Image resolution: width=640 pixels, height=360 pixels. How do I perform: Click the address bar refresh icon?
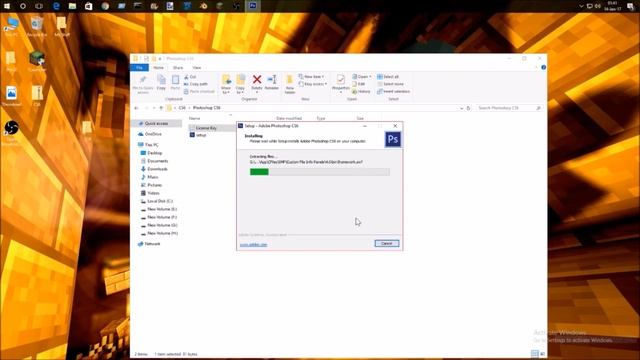click(469, 108)
